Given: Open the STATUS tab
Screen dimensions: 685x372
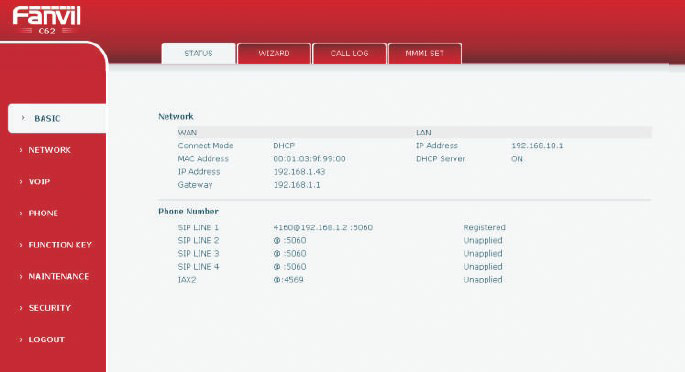Looking at the screenshot, I should (198, 53).
